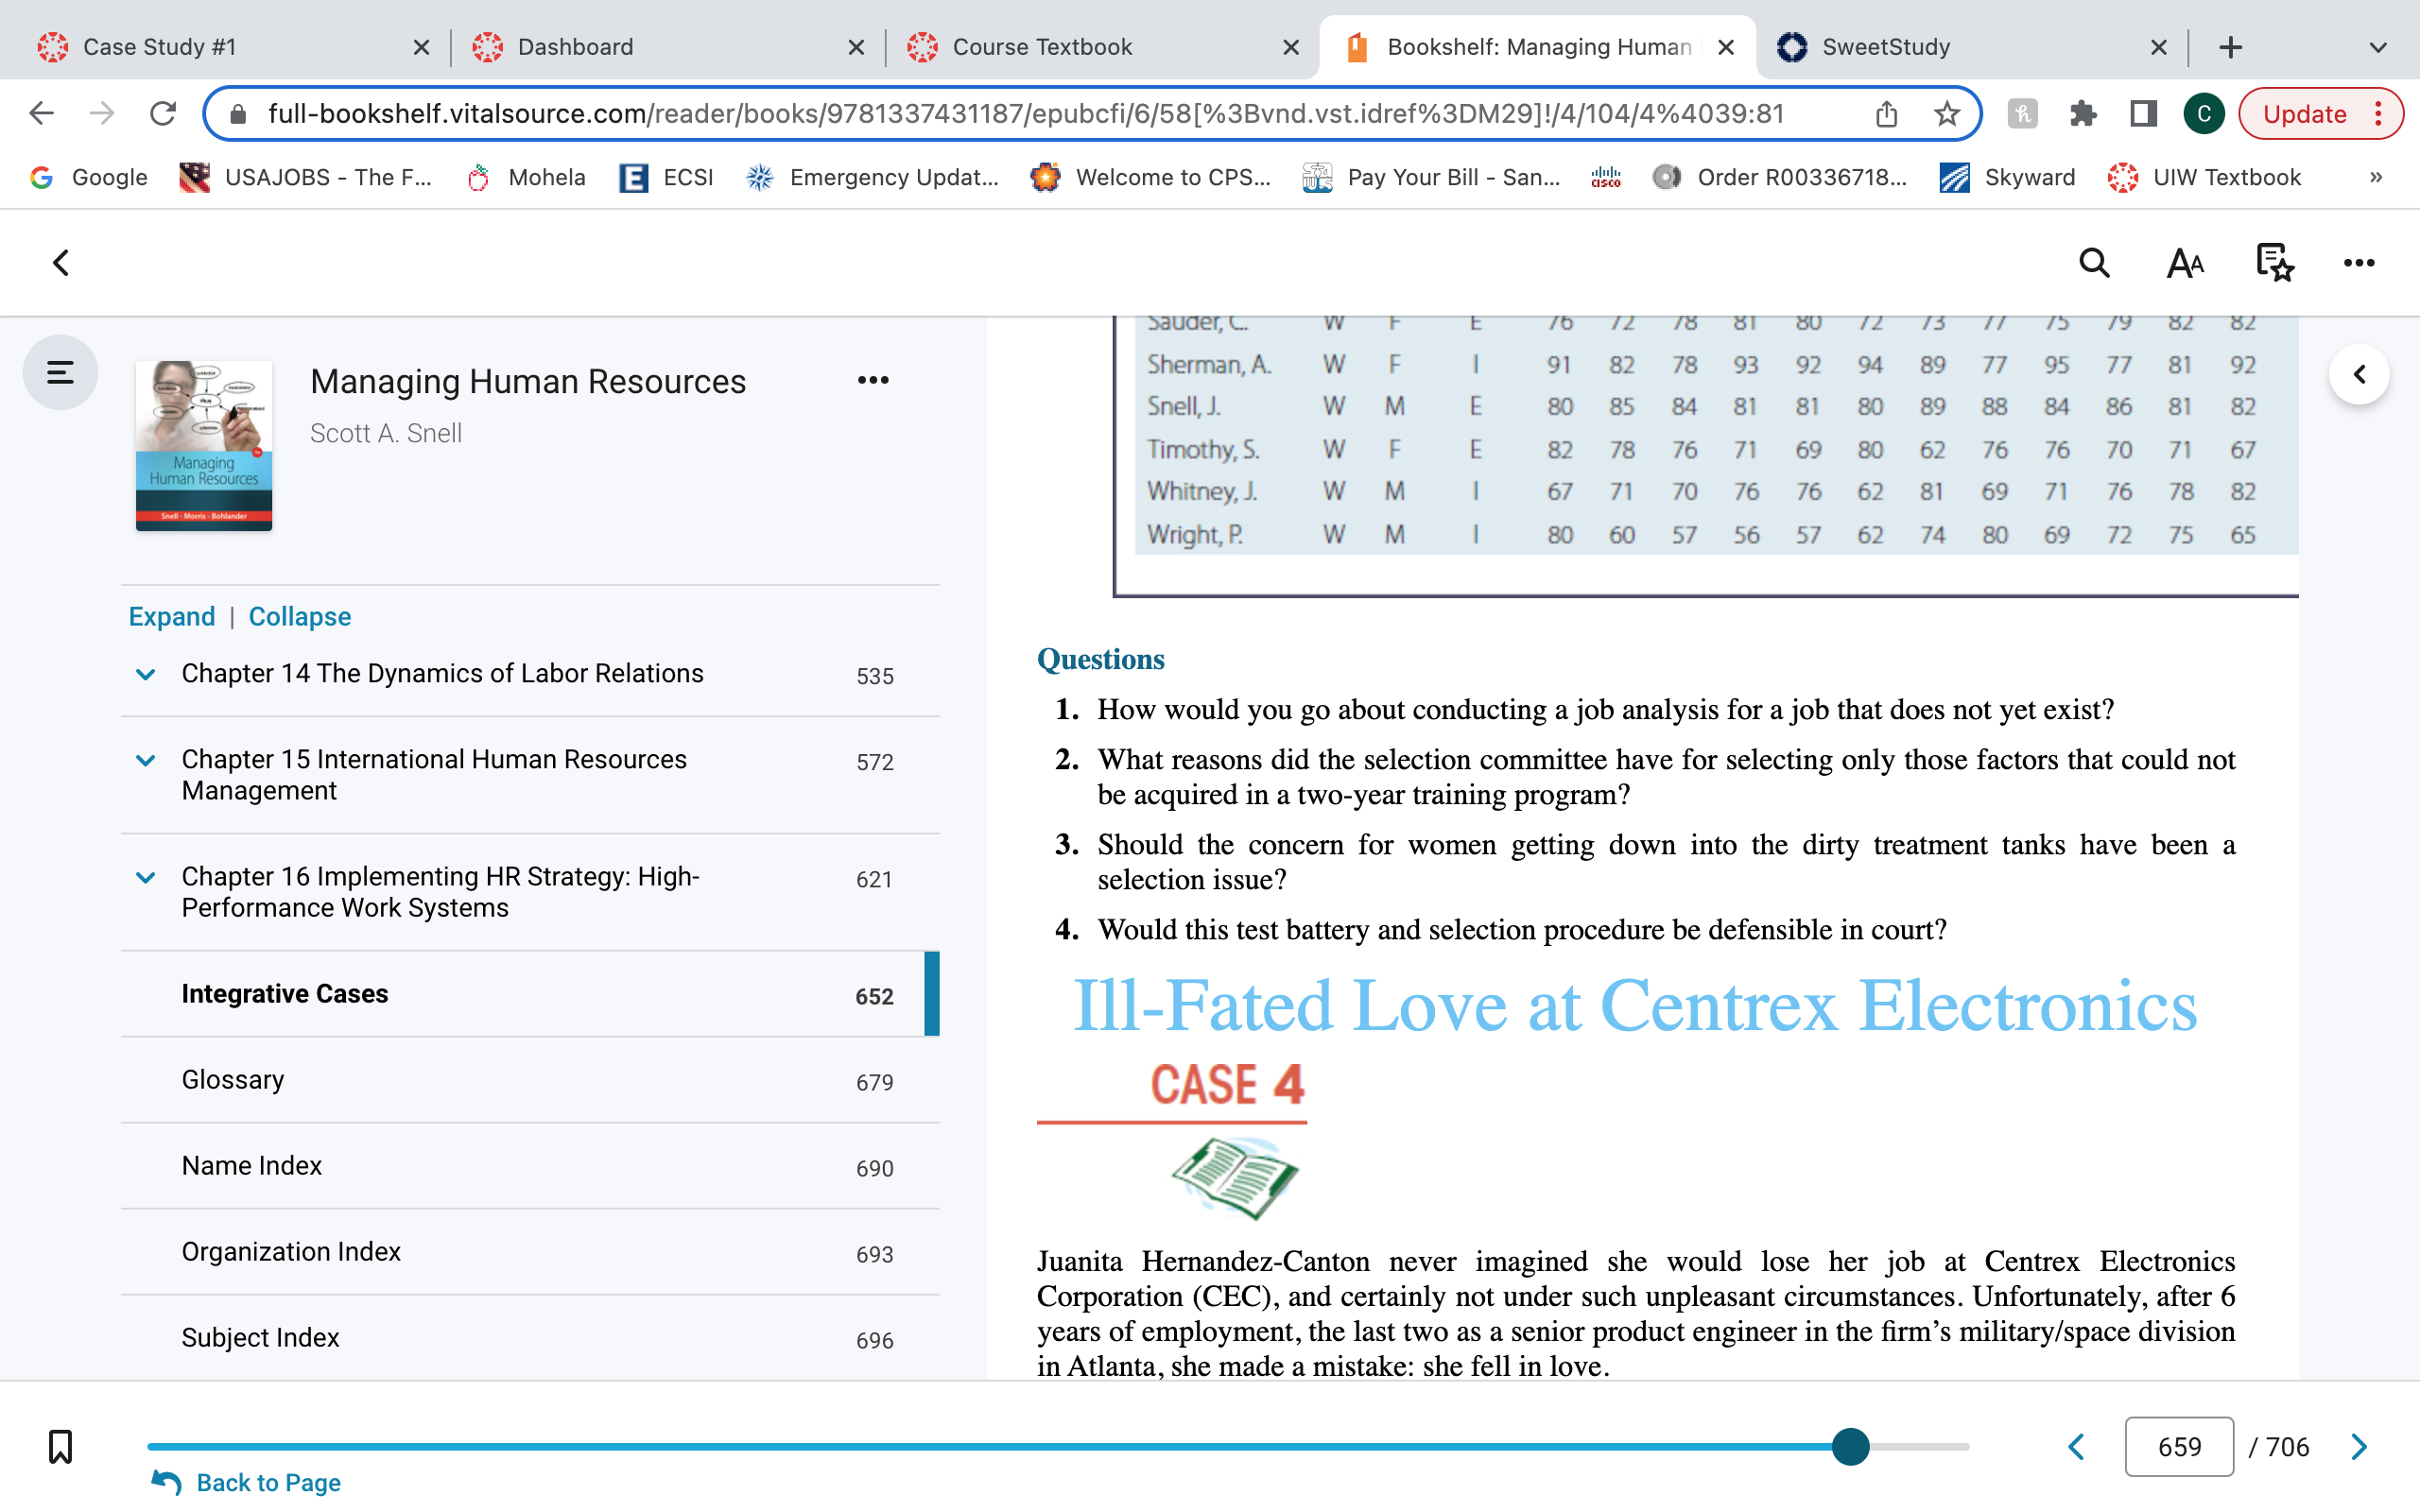Open the notebook highlights icon

coord(2274,263)
